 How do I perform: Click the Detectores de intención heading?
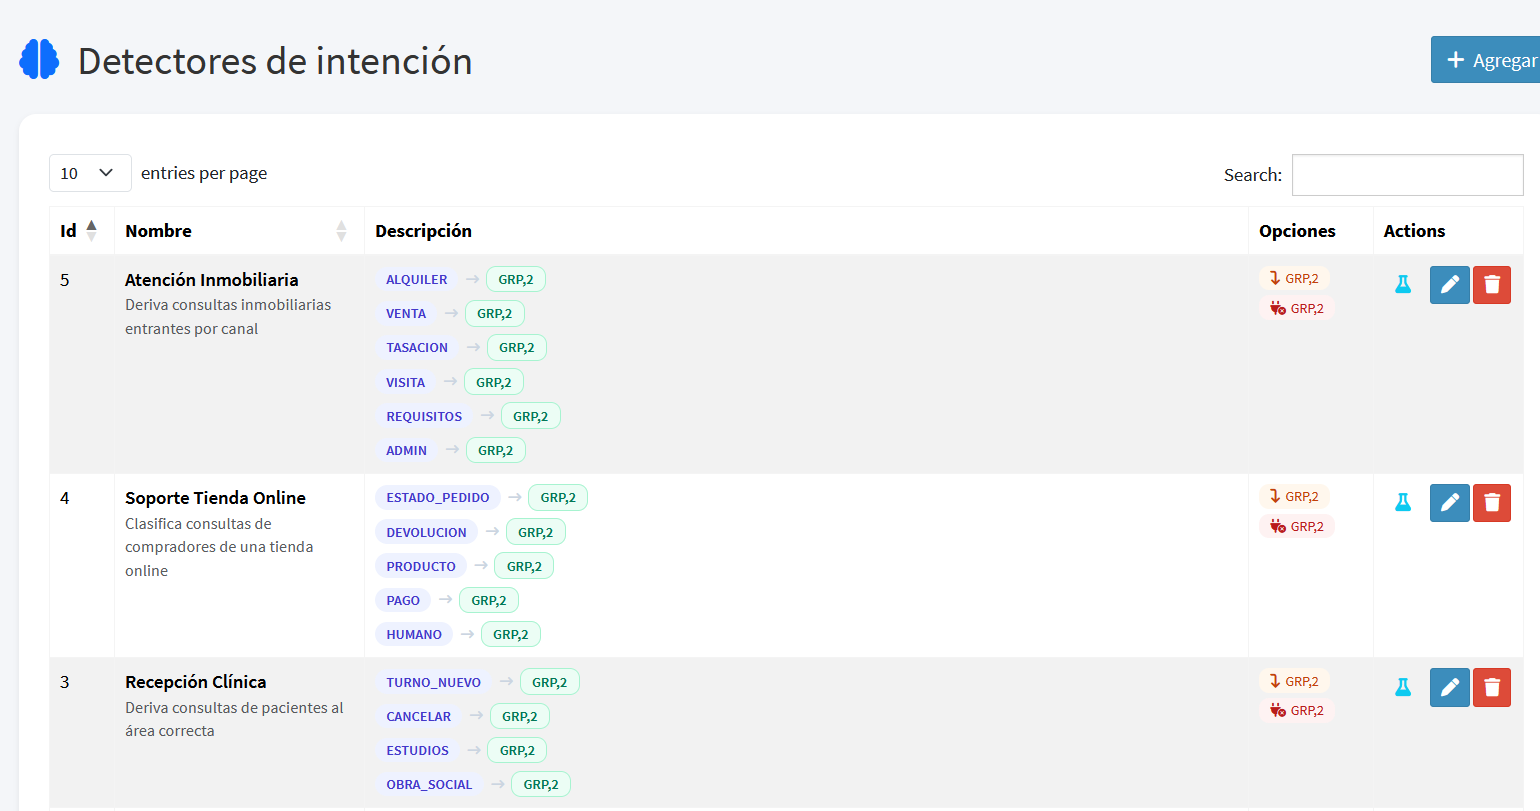[x=275, y=61]
